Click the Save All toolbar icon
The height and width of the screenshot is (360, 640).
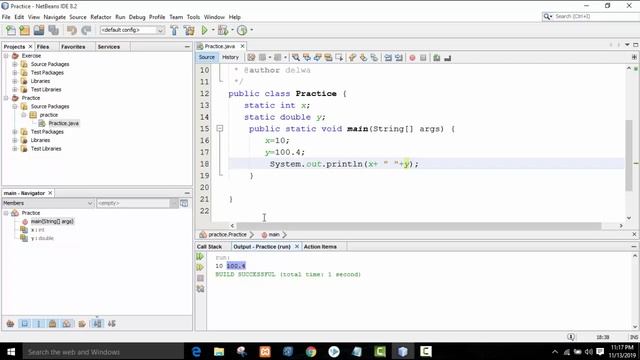click(x=53, y=30)
